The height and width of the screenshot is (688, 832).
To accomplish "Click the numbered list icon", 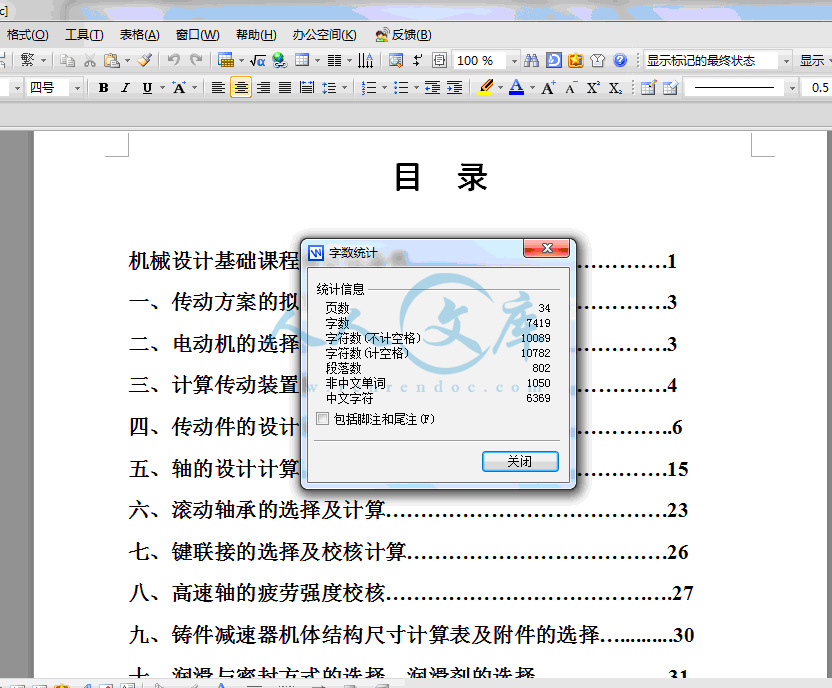I will (x=368, y=88).
